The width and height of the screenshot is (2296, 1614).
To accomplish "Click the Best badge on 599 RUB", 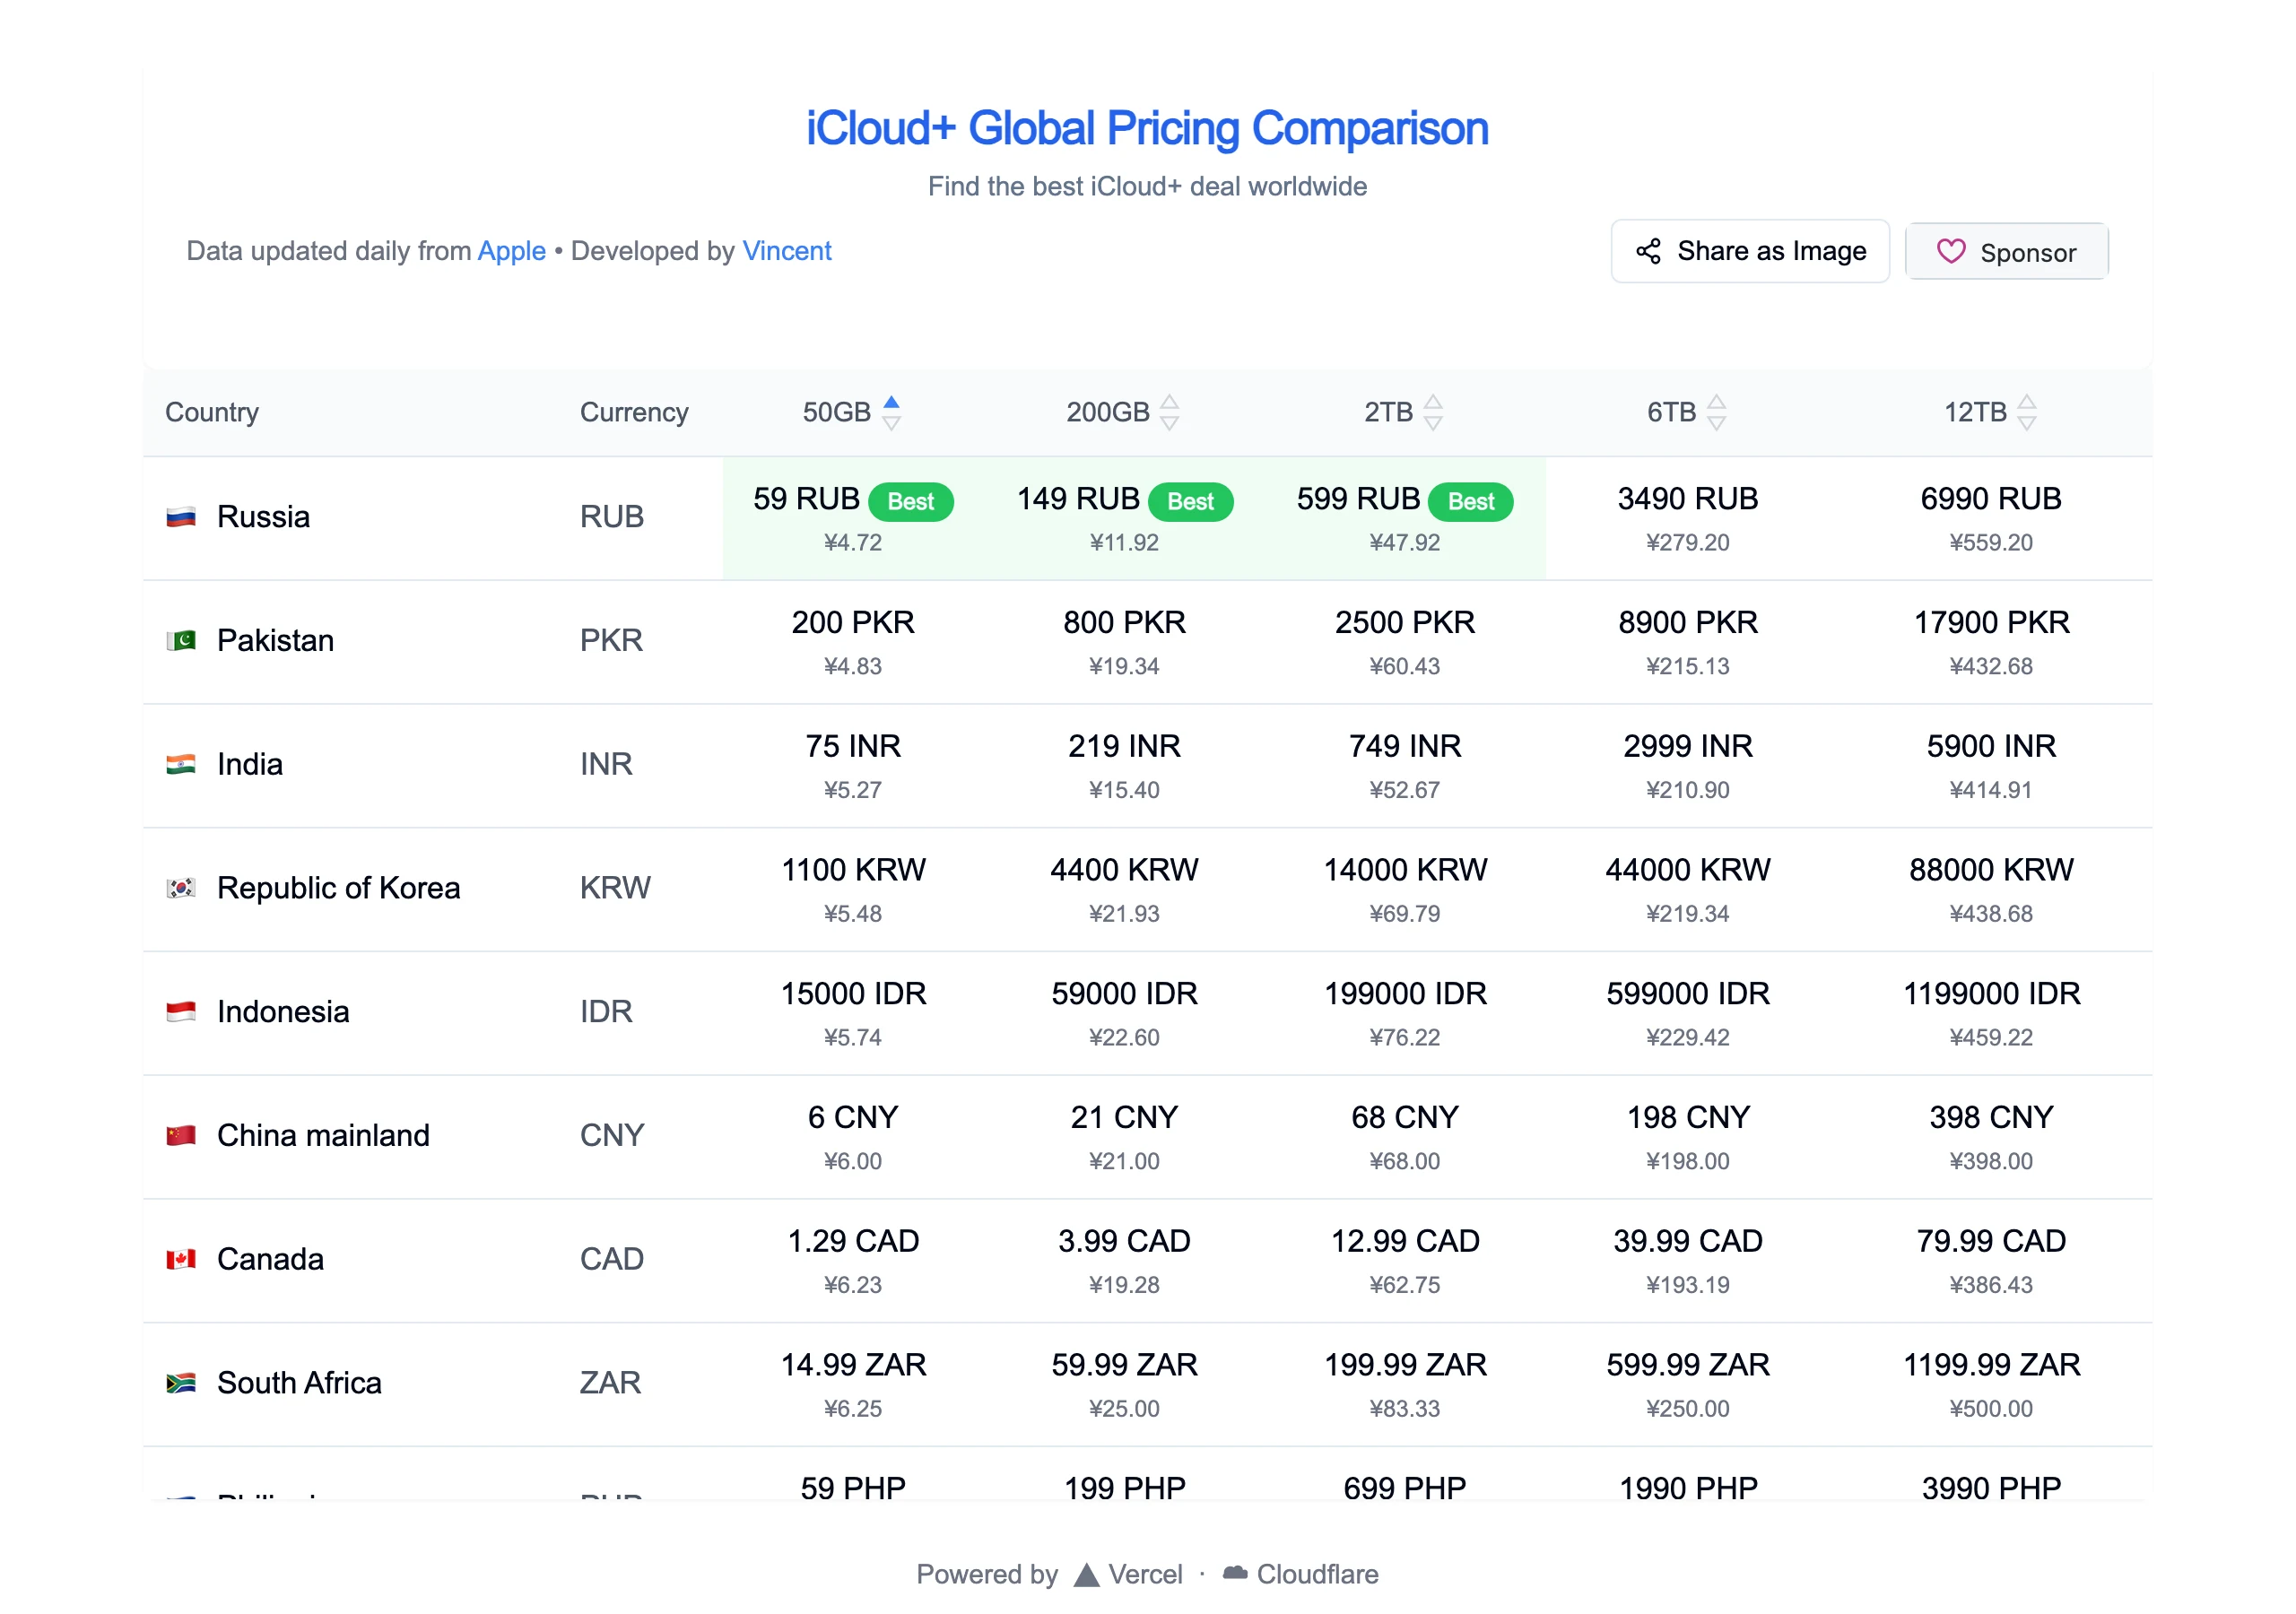I will [1471, 501].
